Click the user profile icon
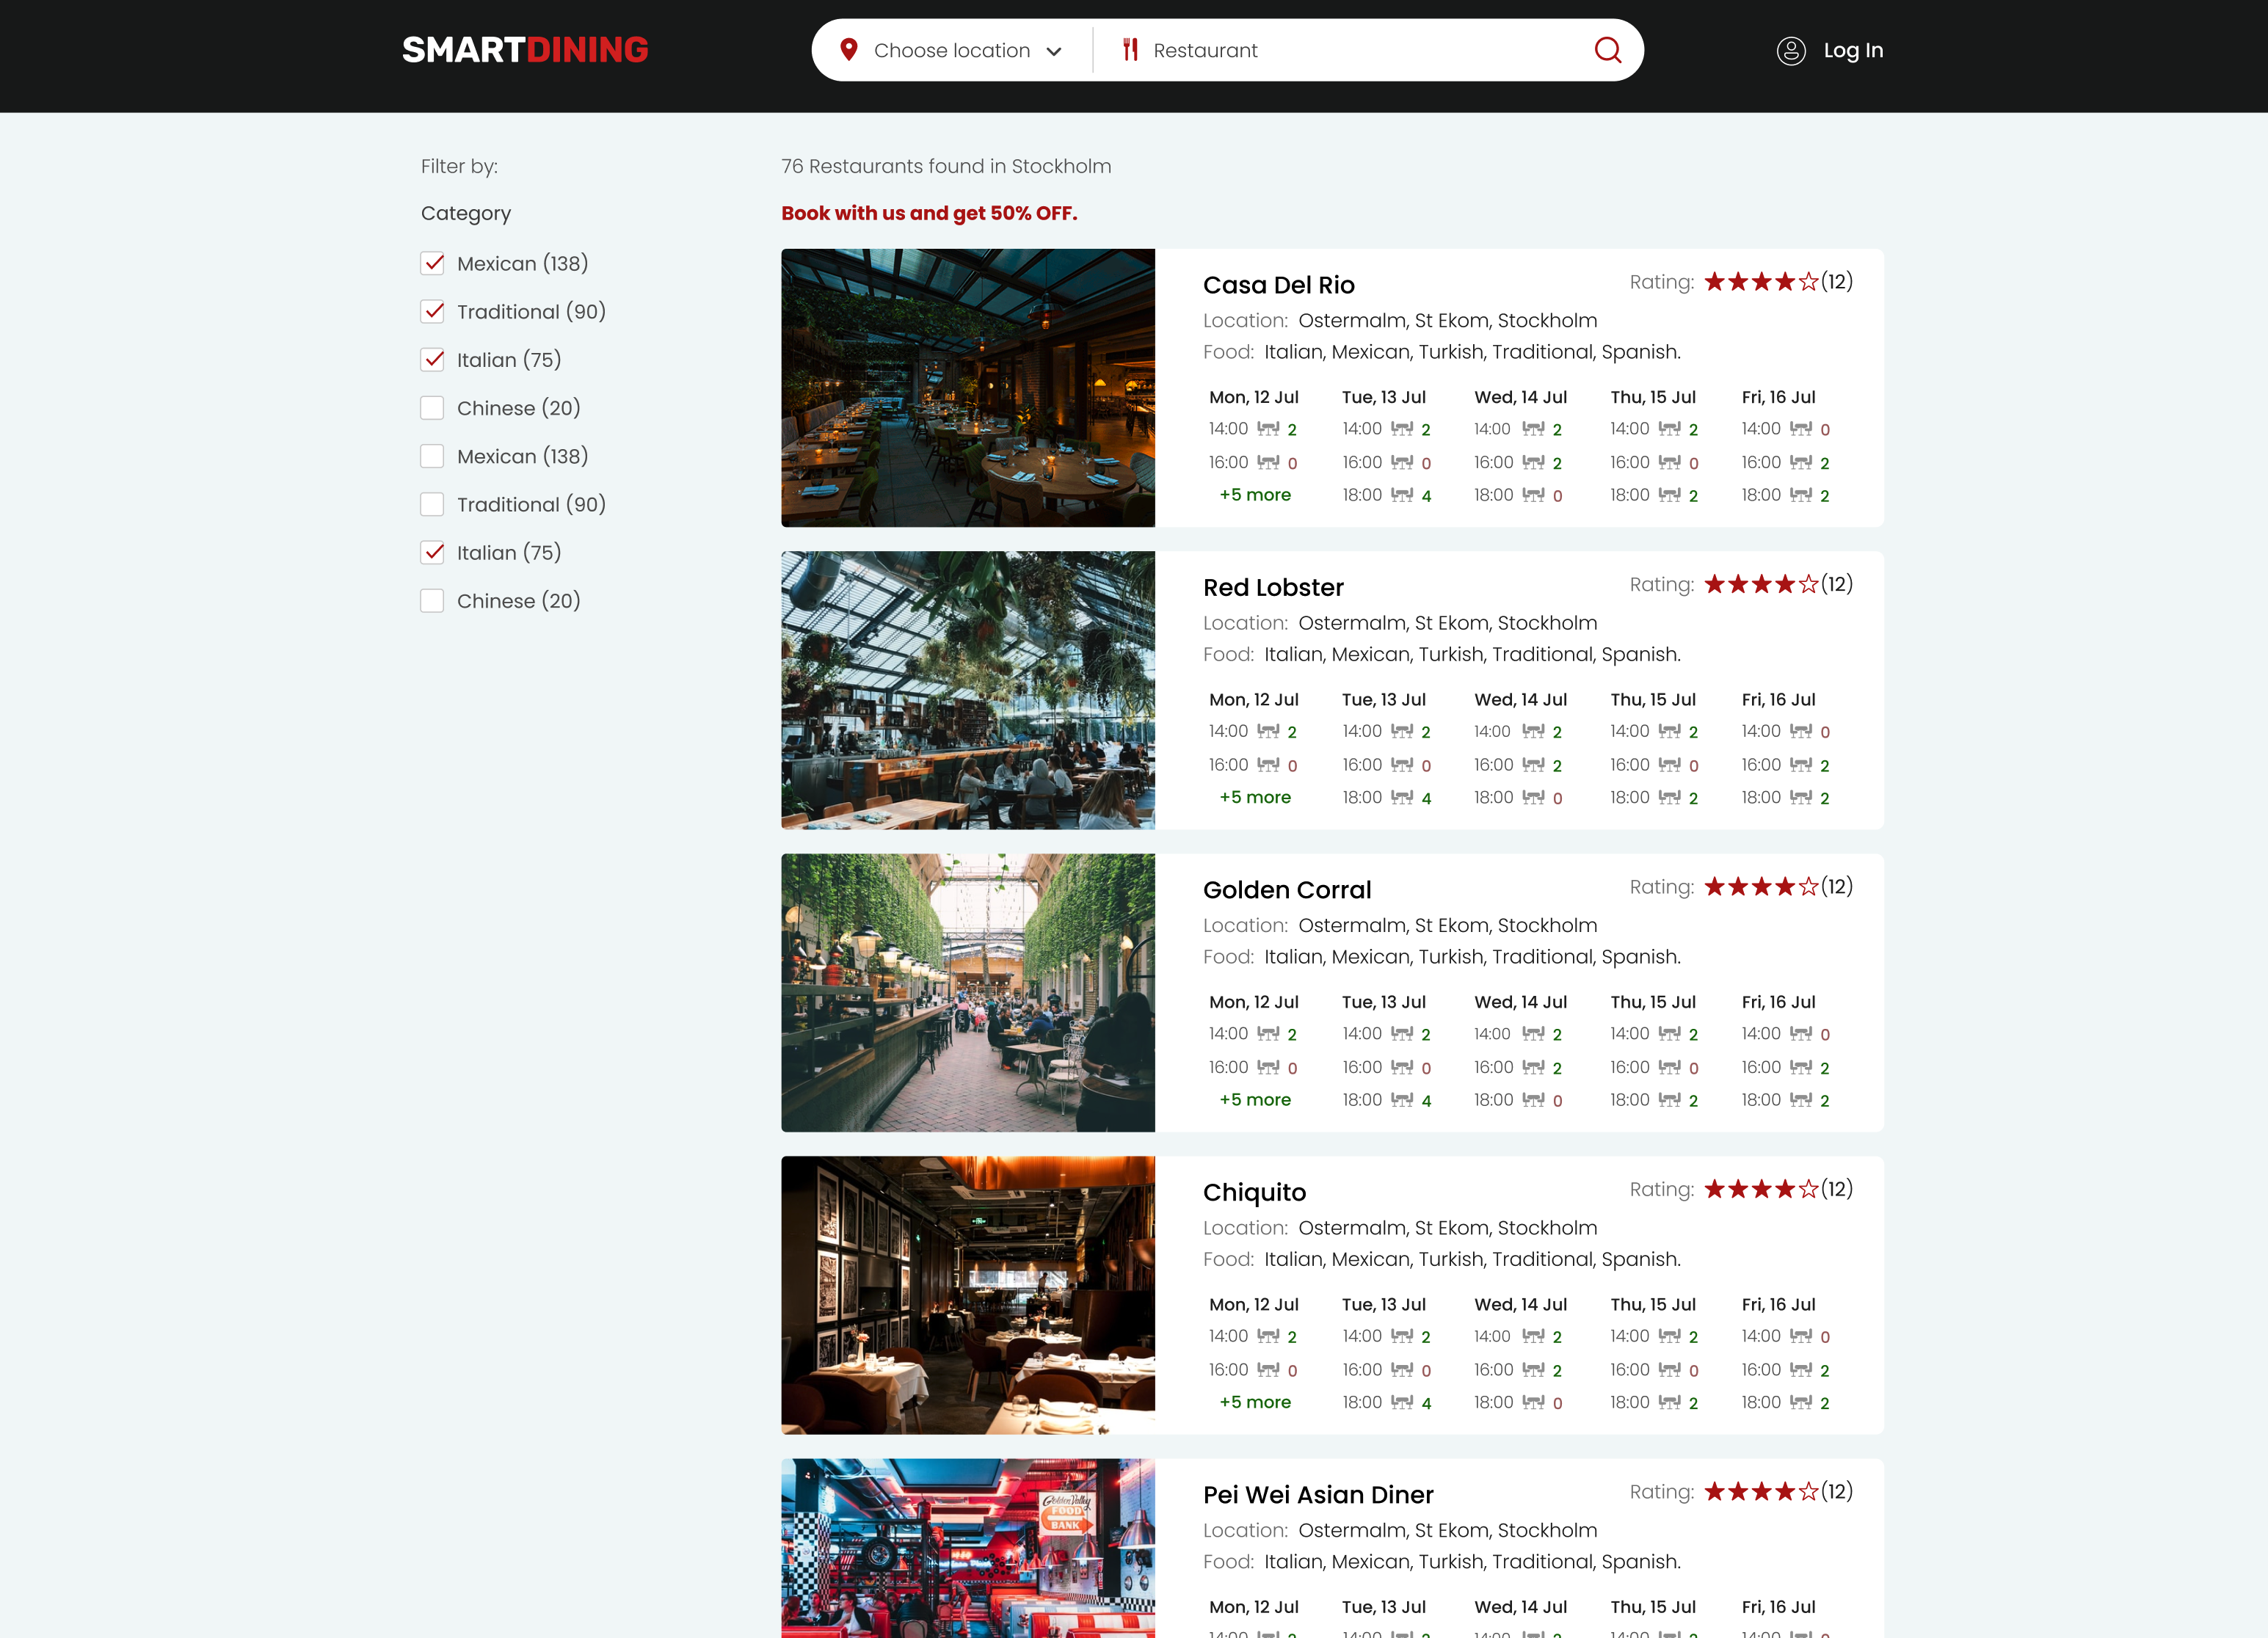The image size is (2268, 1638). [x=1790, y=51]
